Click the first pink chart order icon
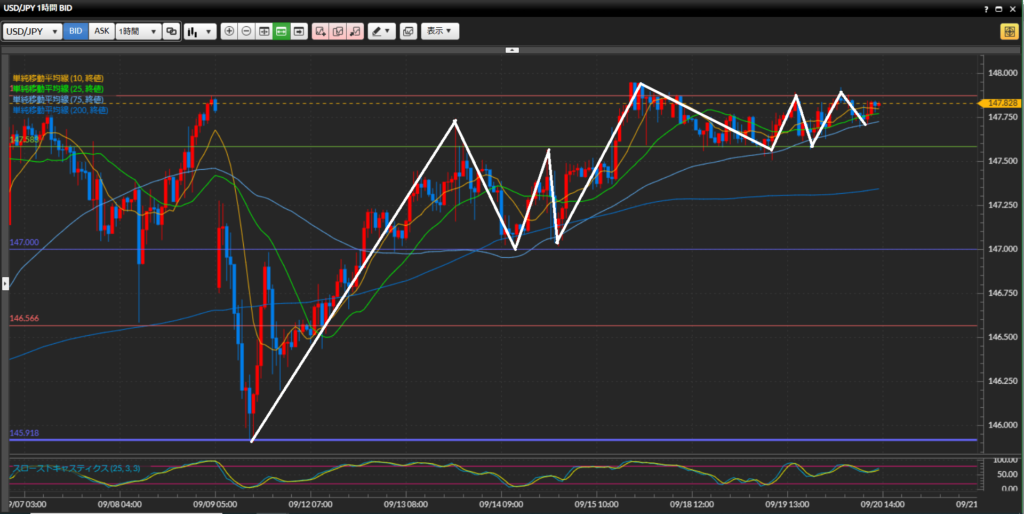The image size is (1024, 514). [320, 31]
